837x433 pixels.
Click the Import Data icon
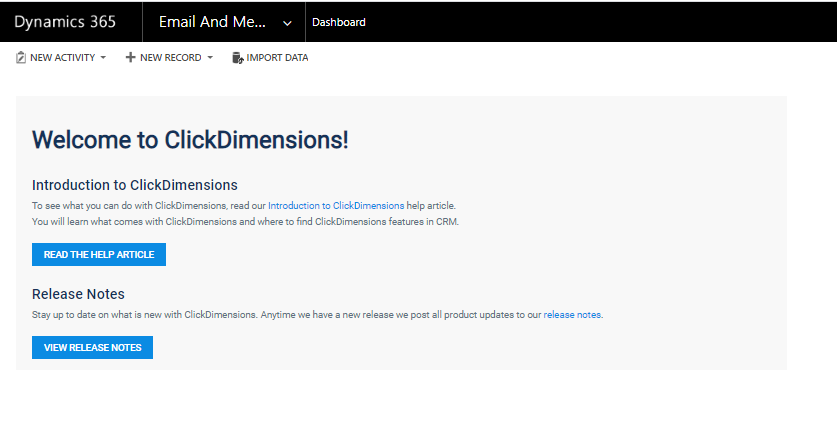click(238, 58)
